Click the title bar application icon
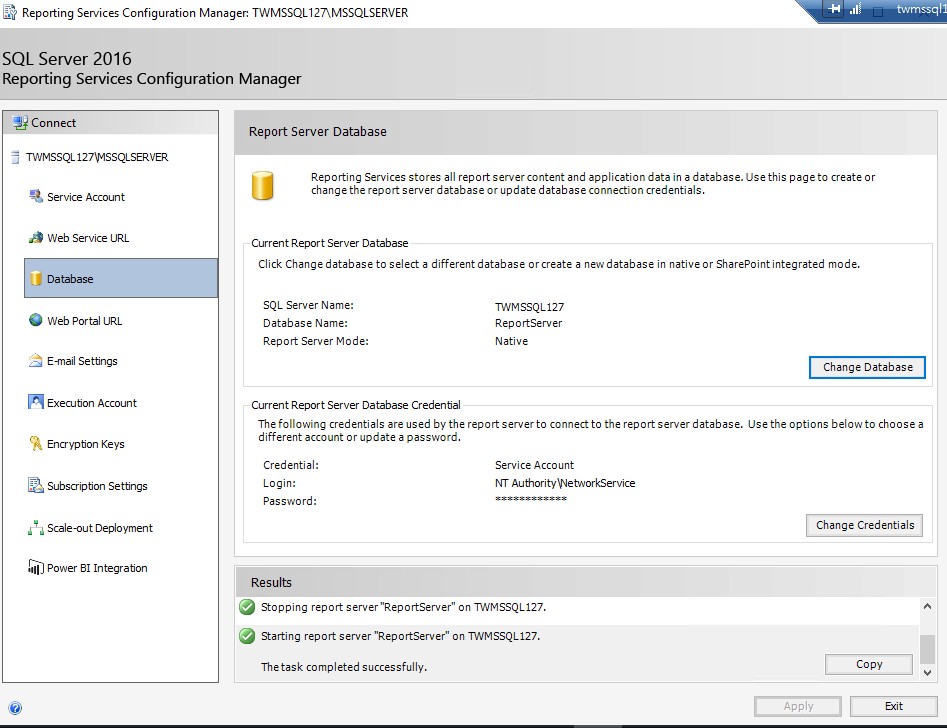 [x=10, y=12]
